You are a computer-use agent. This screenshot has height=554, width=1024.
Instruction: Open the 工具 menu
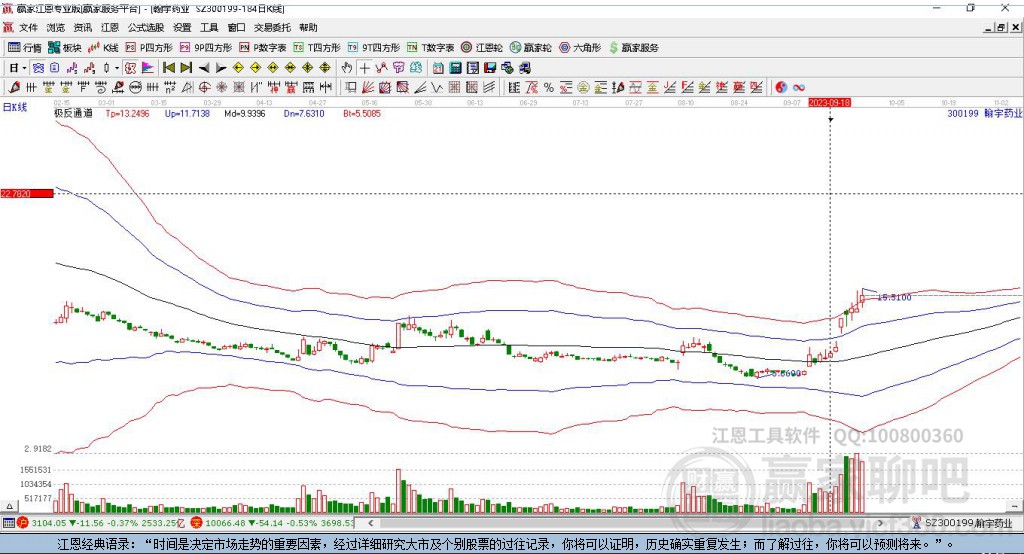pos(209,27)
